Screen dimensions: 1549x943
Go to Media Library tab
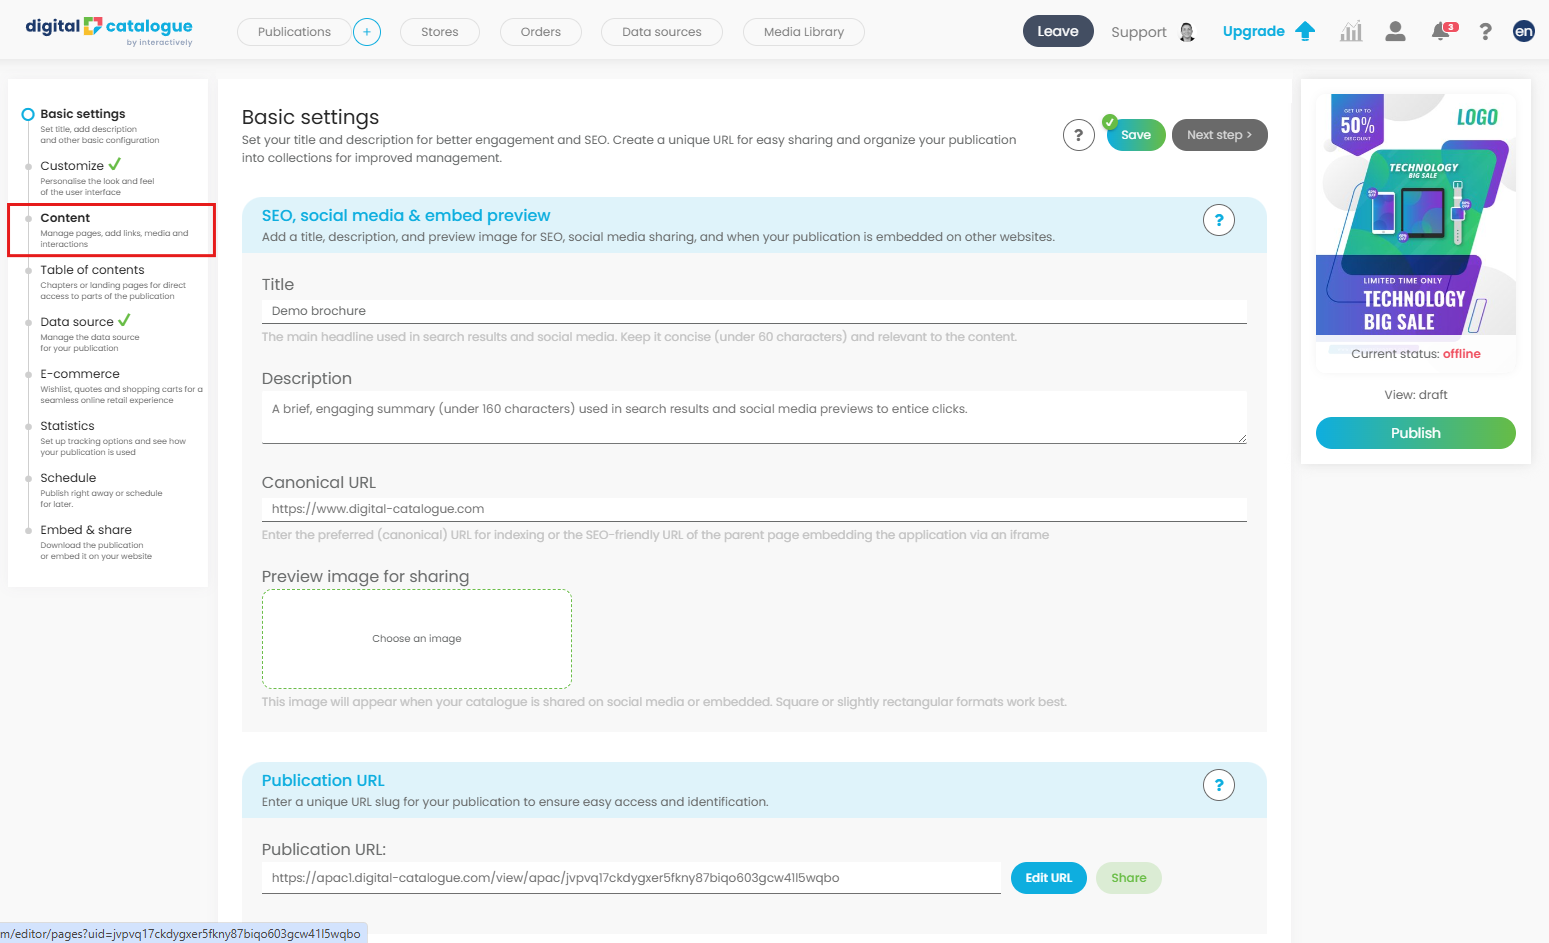tap(803, 32)
